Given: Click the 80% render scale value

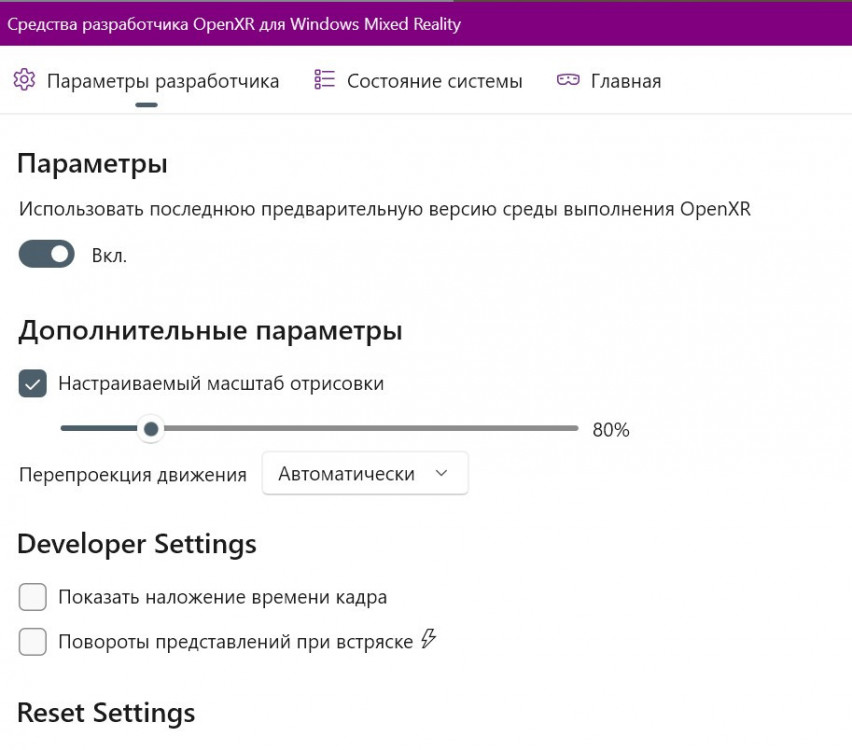Looking at the screenshot, I should pos(611,431).
